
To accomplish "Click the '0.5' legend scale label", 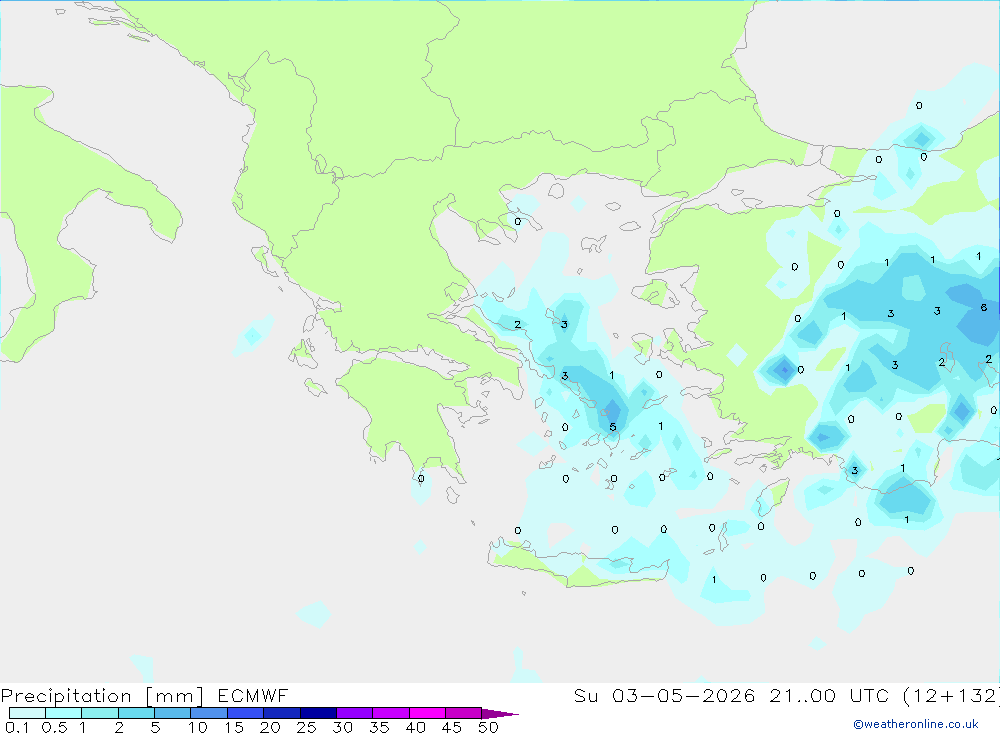I will (x=54, y=727).
